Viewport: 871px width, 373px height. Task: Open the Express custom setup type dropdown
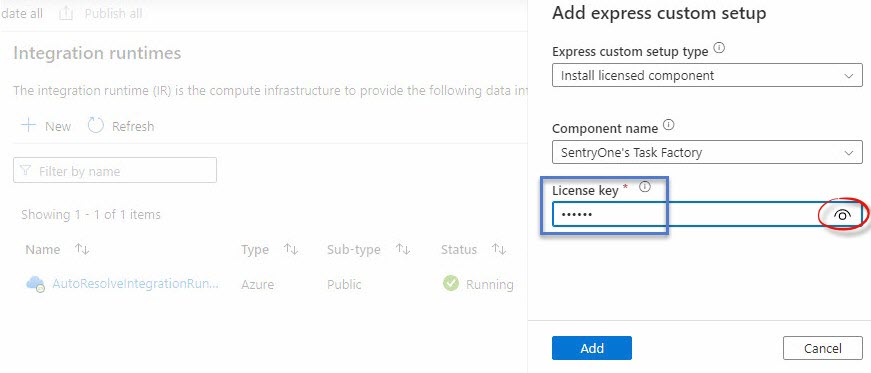point(707,76)
